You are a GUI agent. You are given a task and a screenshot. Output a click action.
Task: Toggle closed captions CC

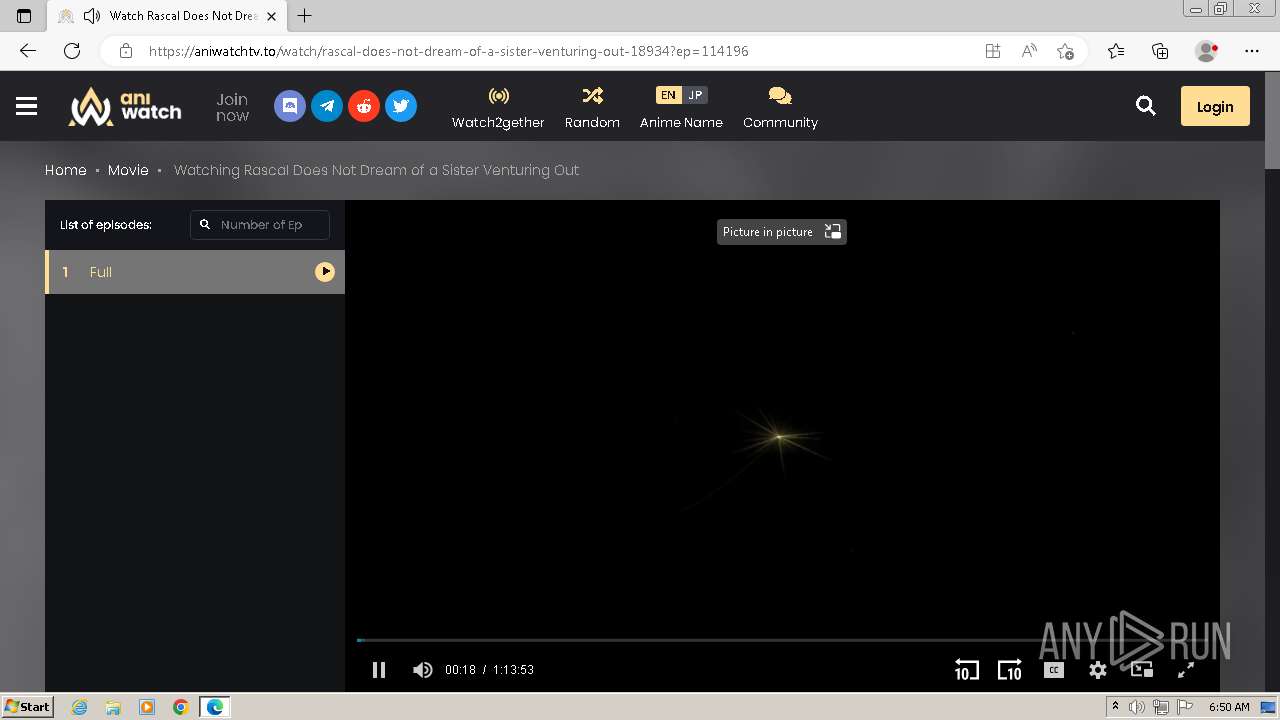[x=1054, y=670]
